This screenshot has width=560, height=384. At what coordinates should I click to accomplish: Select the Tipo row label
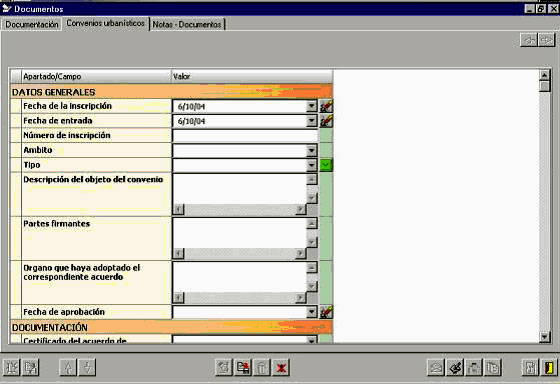[x=32, y=165]
